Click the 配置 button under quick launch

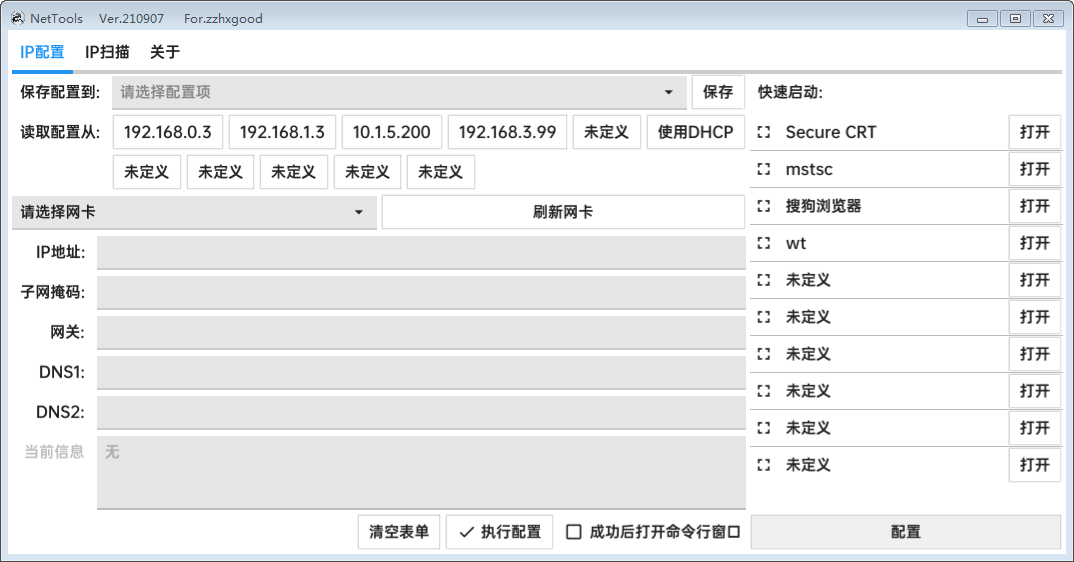(905, 532)
